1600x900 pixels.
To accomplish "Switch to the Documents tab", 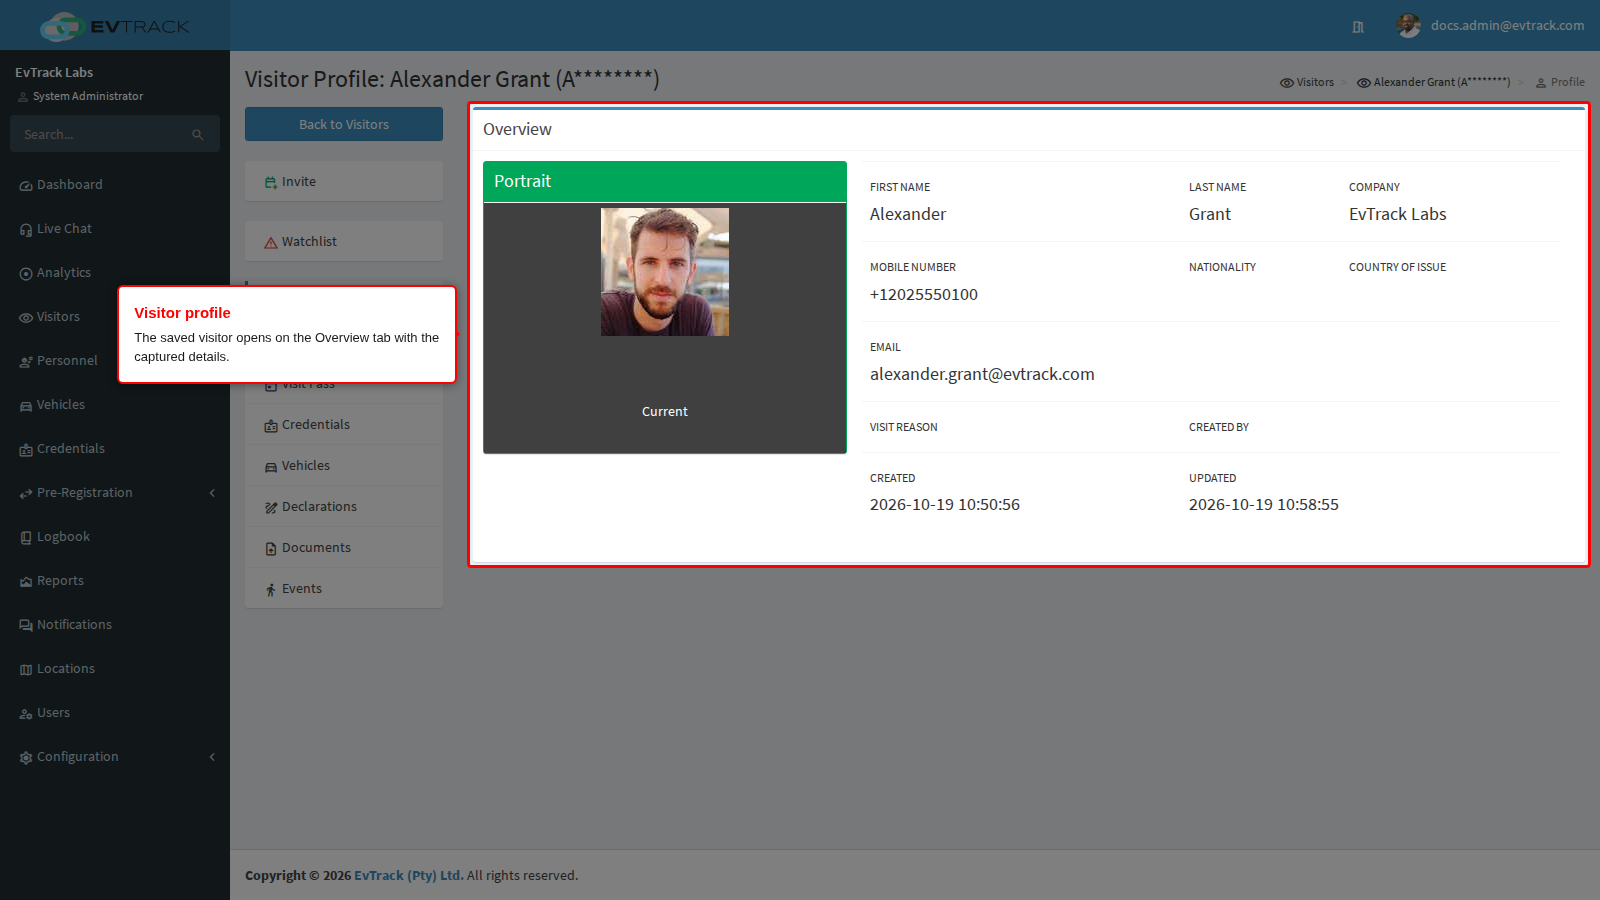I will [x=344, y=548].
